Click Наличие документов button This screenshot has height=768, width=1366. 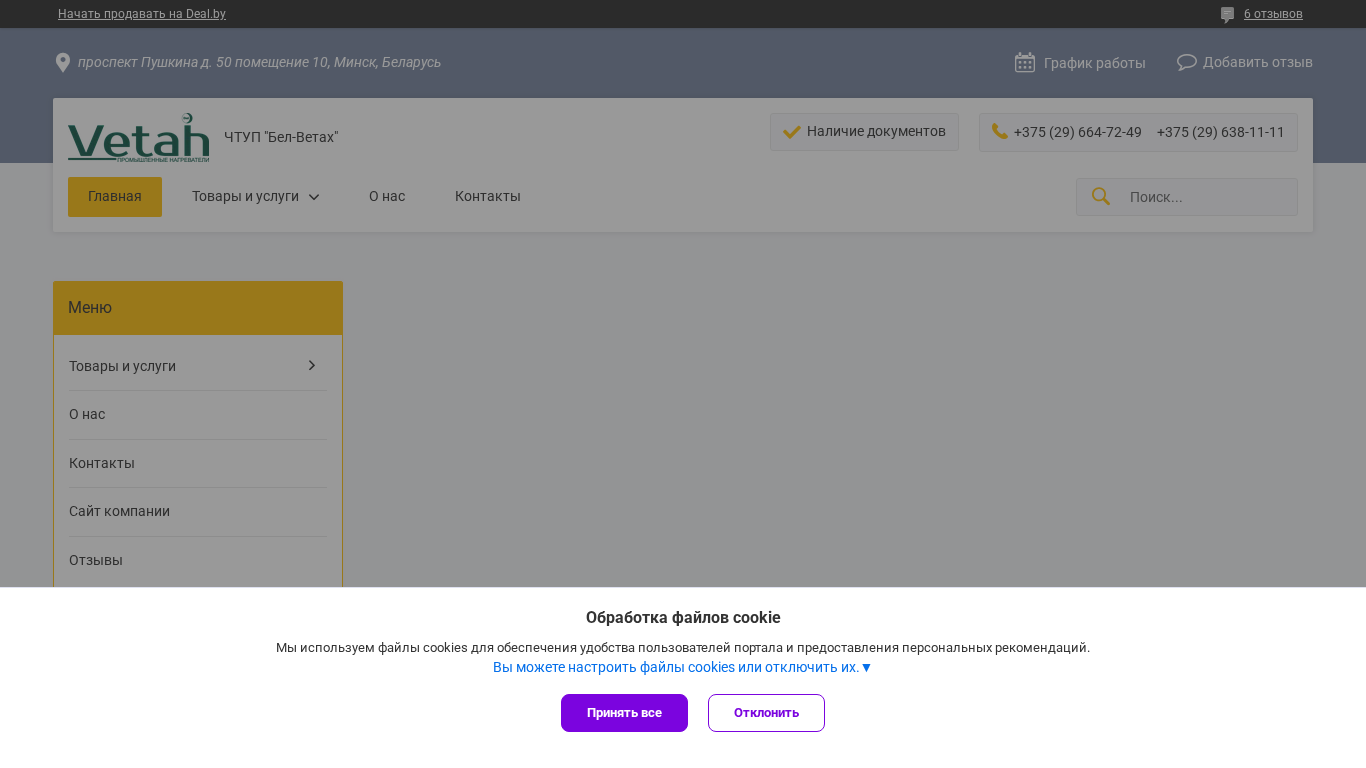tap(864, 132)
